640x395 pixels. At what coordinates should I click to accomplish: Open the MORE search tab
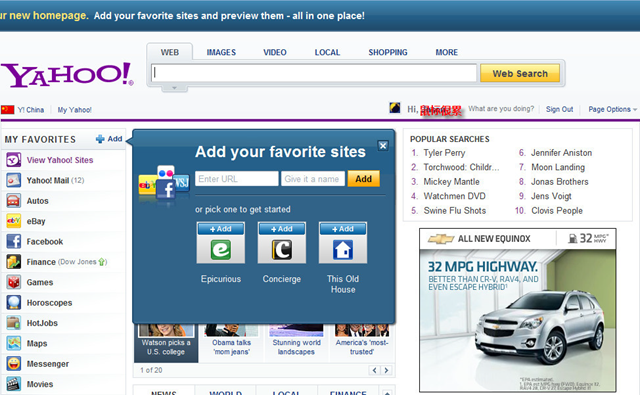point(447,52)
